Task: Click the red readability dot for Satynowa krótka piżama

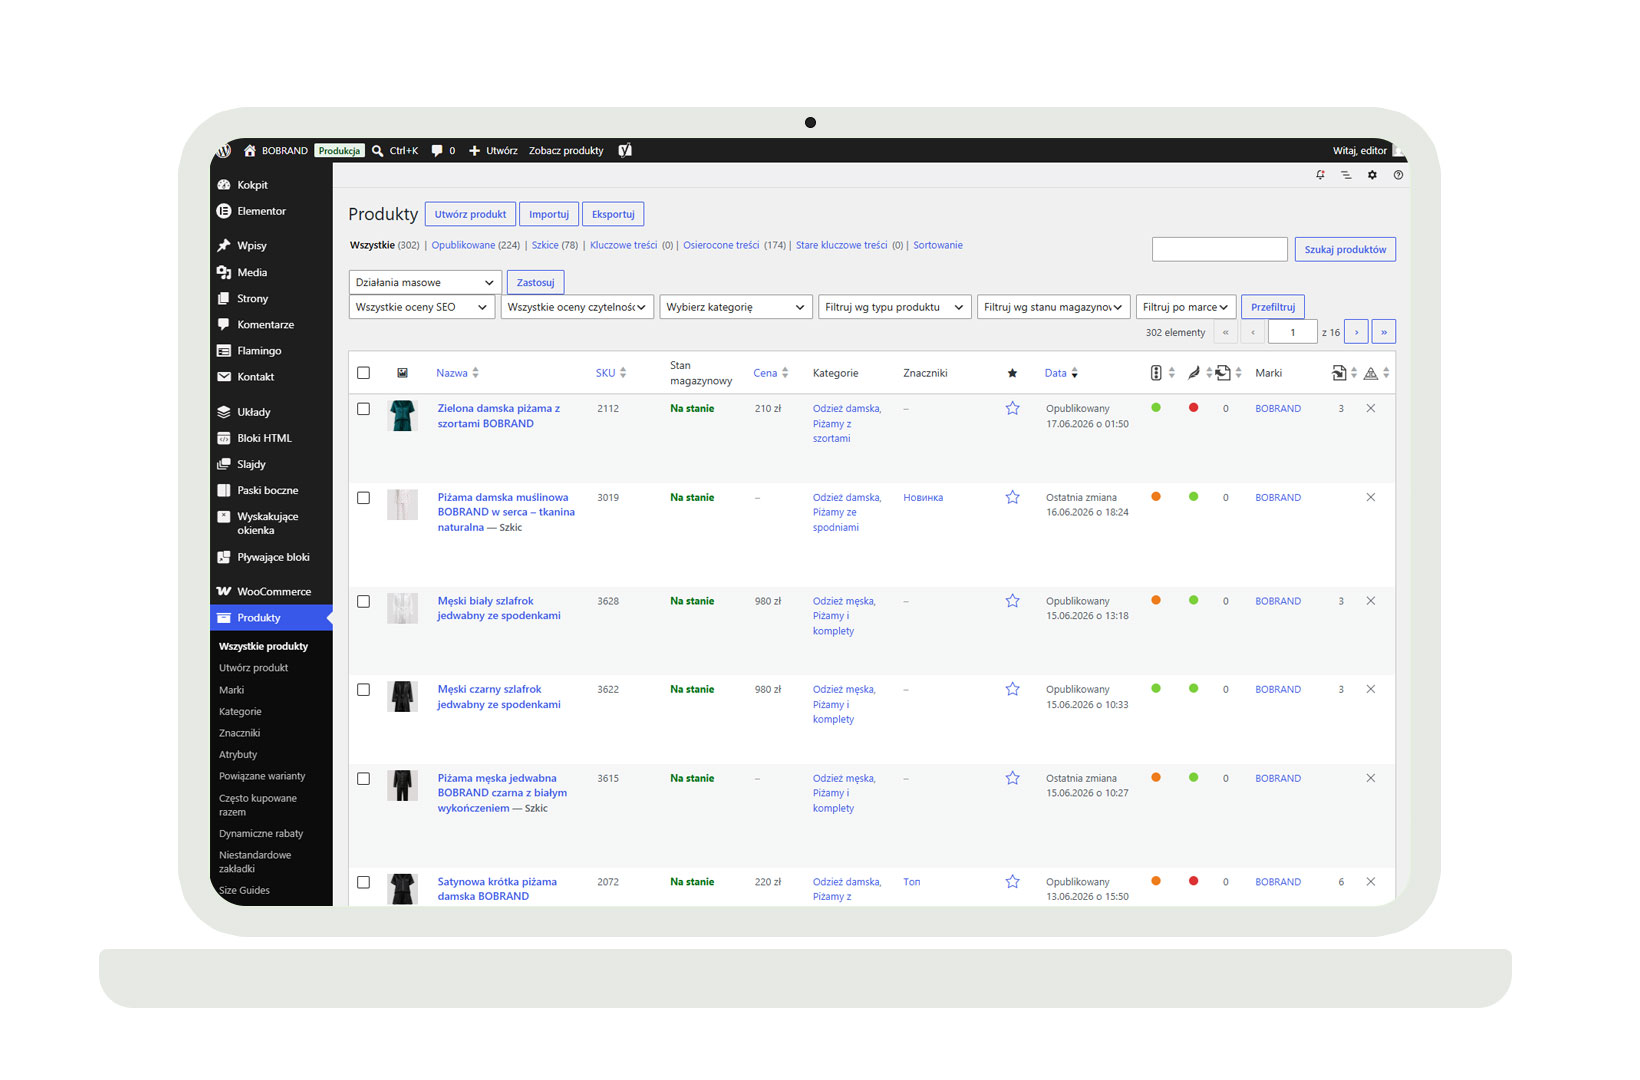Action: [1193, 881]
